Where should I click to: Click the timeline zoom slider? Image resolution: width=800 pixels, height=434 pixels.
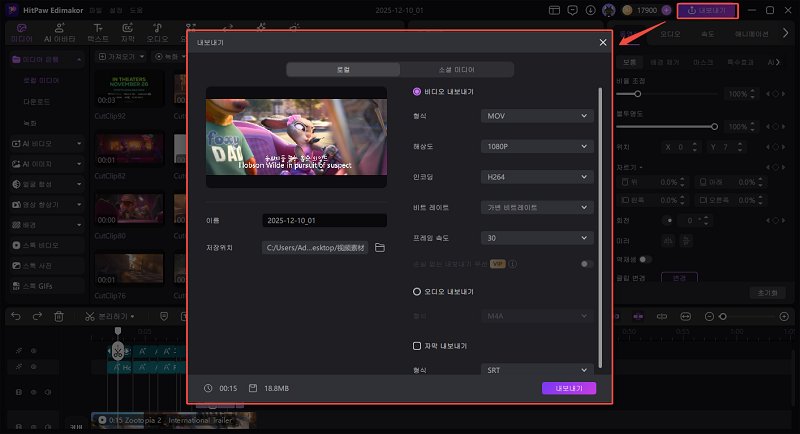(x=746, y=317)
